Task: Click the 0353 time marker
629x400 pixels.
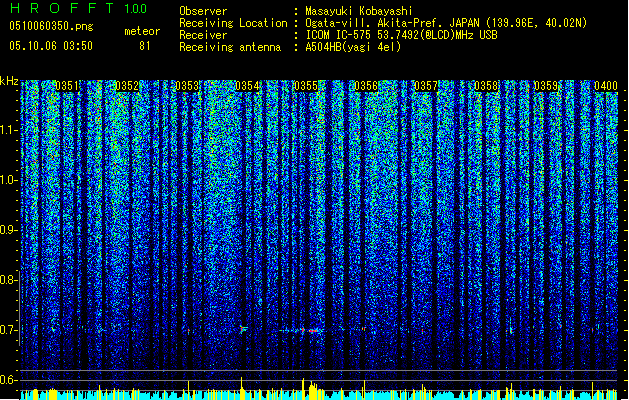Action: pyautogui.click(x=187, y=86)
